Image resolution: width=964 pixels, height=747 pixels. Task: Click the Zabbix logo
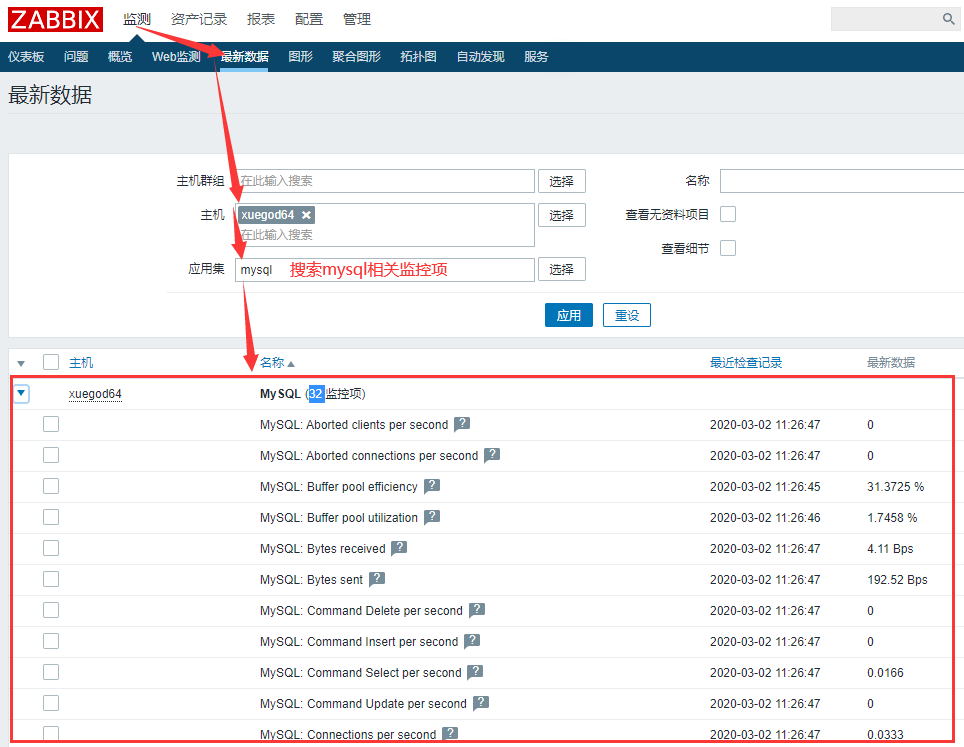click(x=55, y=19)
